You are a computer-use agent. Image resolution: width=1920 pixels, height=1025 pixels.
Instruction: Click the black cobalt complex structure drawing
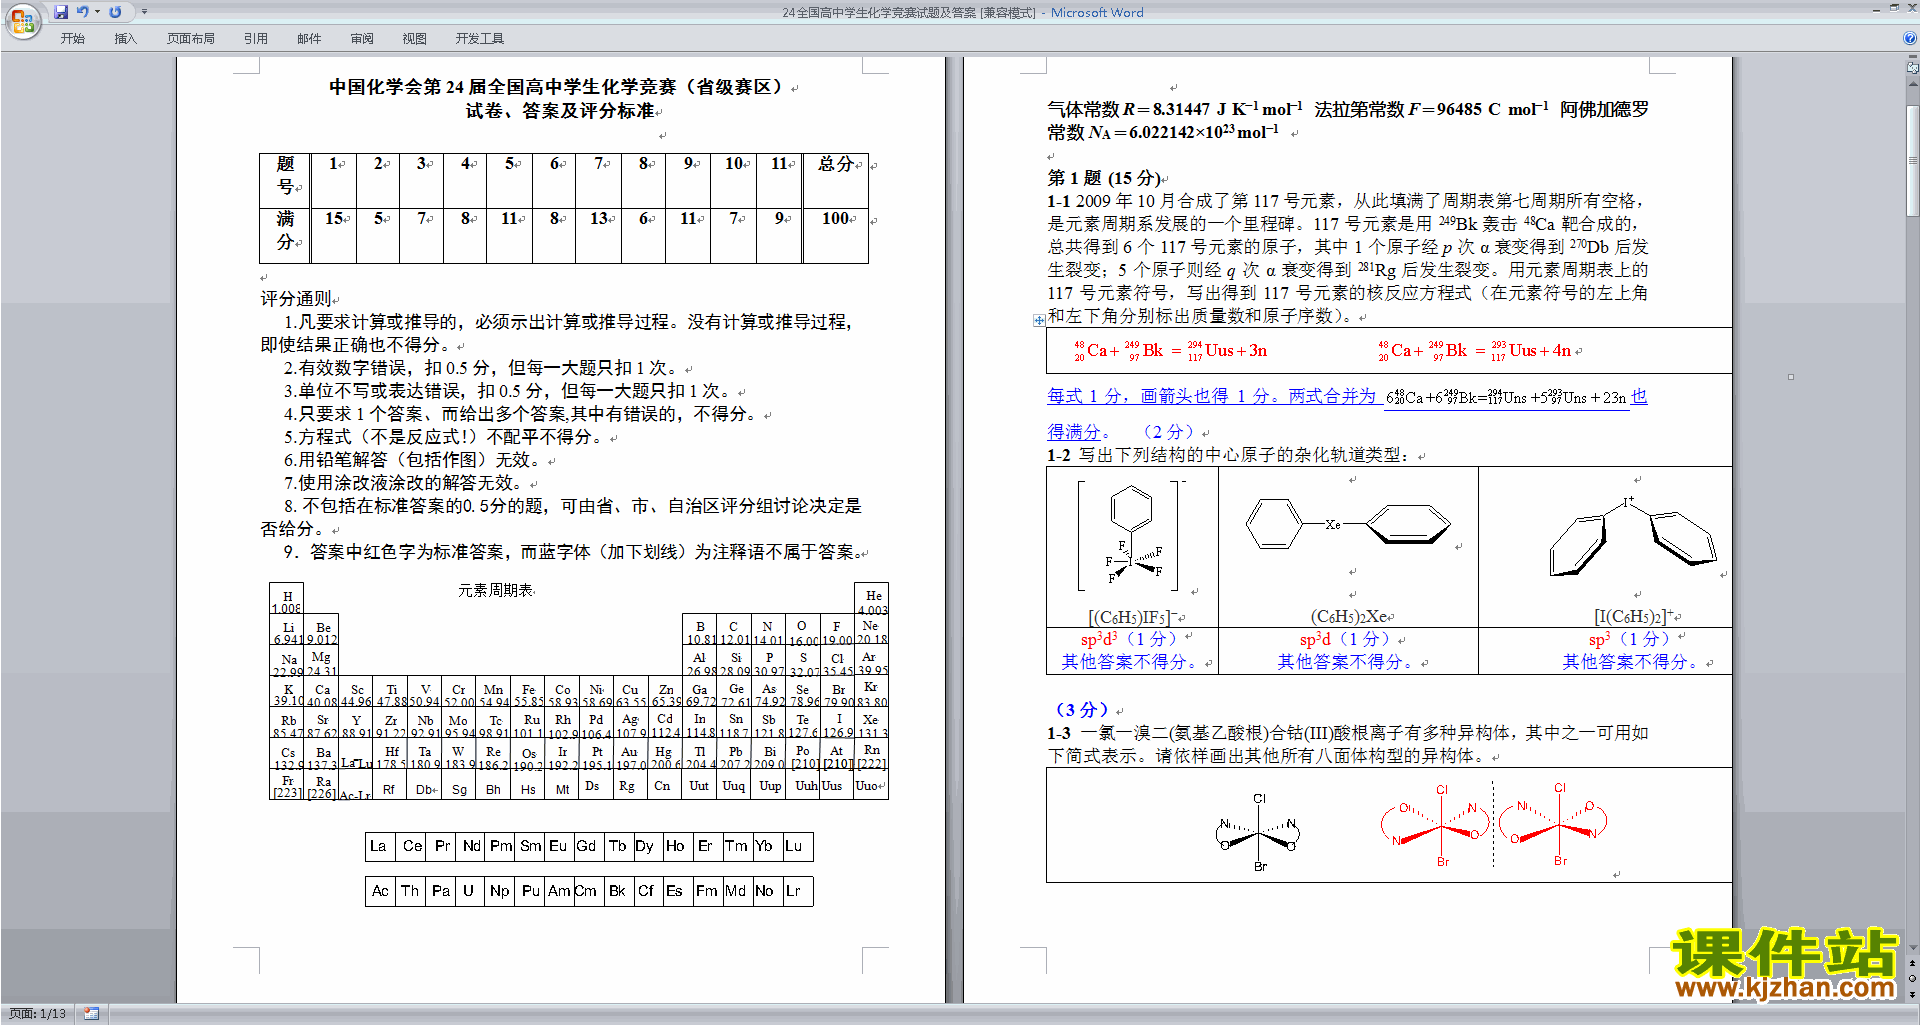1258,832
